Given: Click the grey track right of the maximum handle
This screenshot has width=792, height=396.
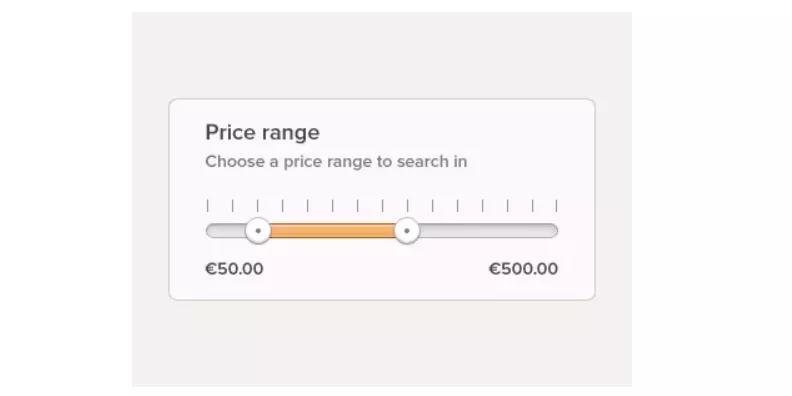Looking at the screenshot, I should click(x=488, y=231).
